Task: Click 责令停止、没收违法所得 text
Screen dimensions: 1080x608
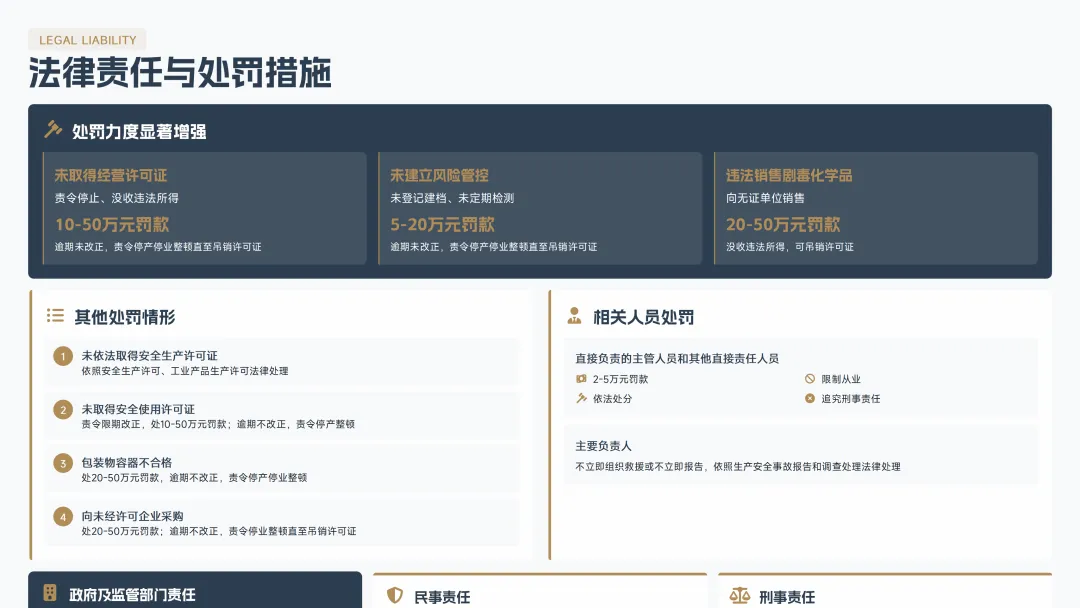Action: coord(116,198)
